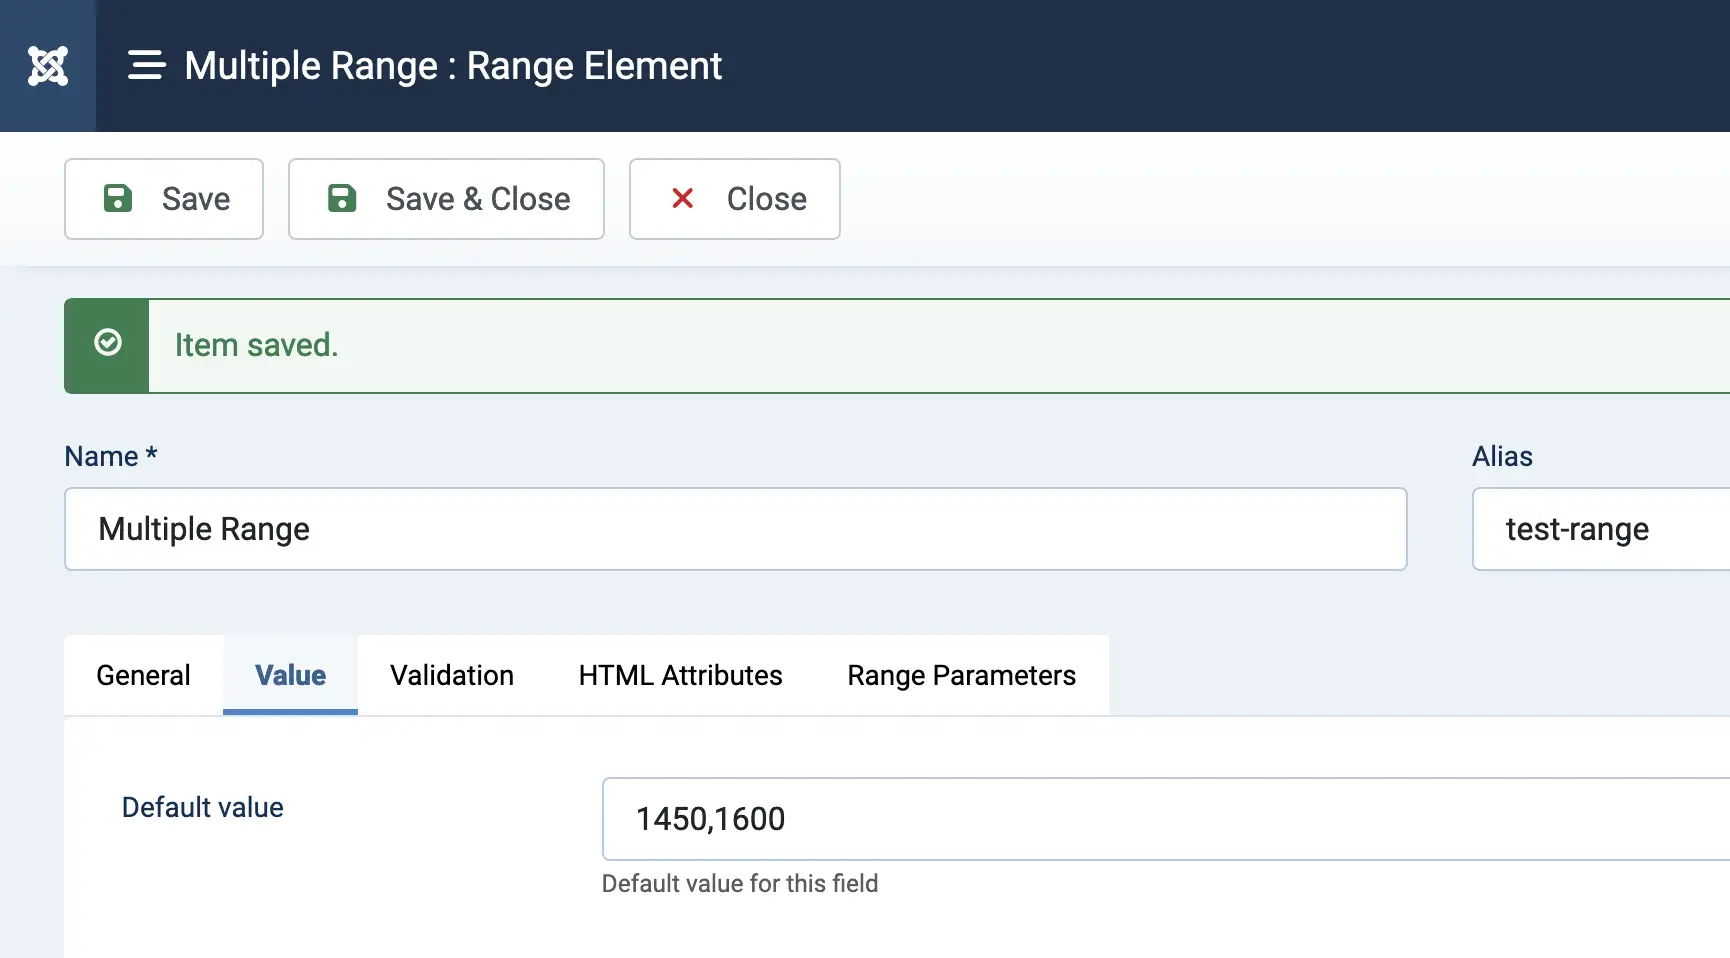The height and width of the screenshot is (958, 1730).
Task: Open the General tab
Action: 144,675
